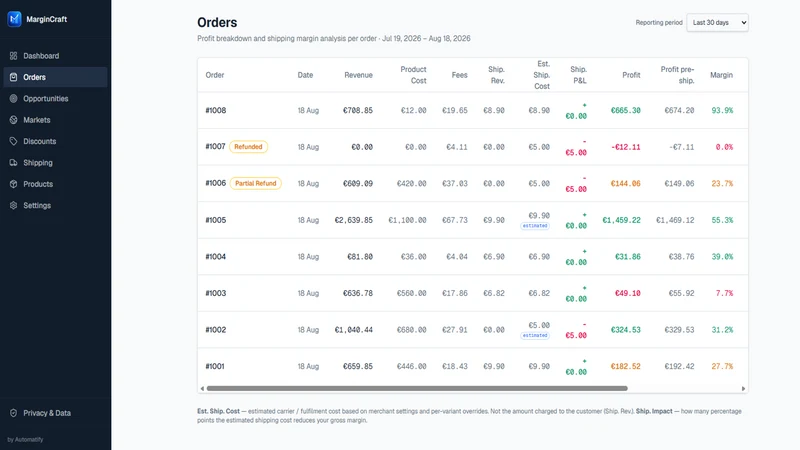Image resolution: width=800 pixels, height=450 pixels.
Task: Select order #1002
Action: 216,330
